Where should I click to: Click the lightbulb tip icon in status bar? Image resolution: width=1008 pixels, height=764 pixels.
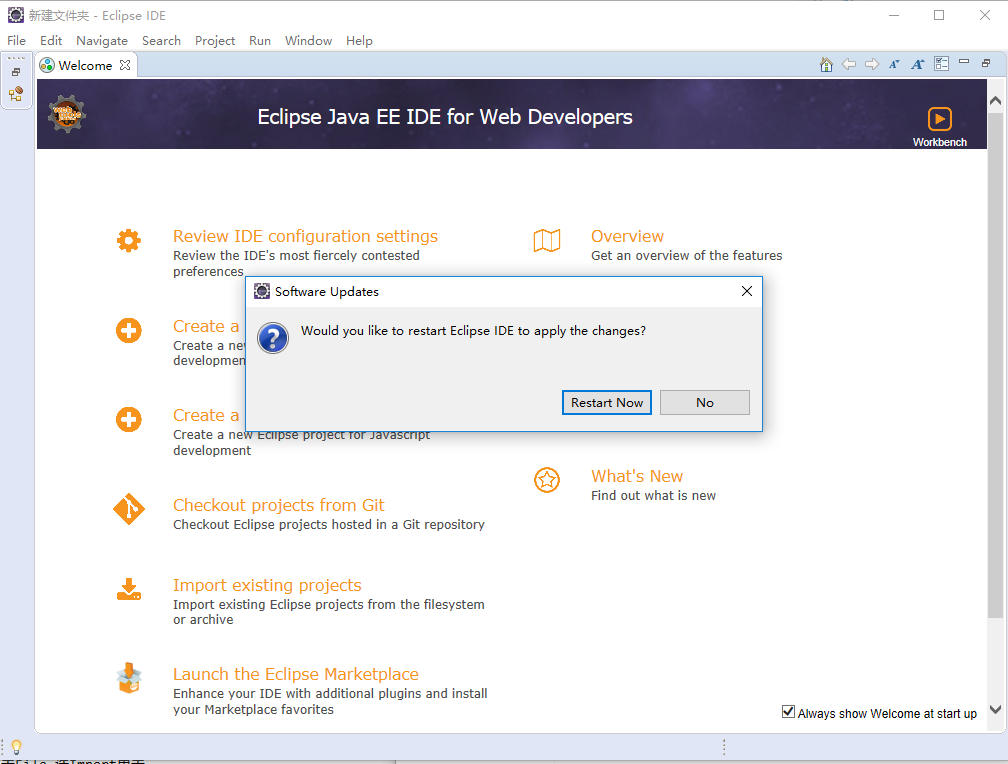click(17, 747)
